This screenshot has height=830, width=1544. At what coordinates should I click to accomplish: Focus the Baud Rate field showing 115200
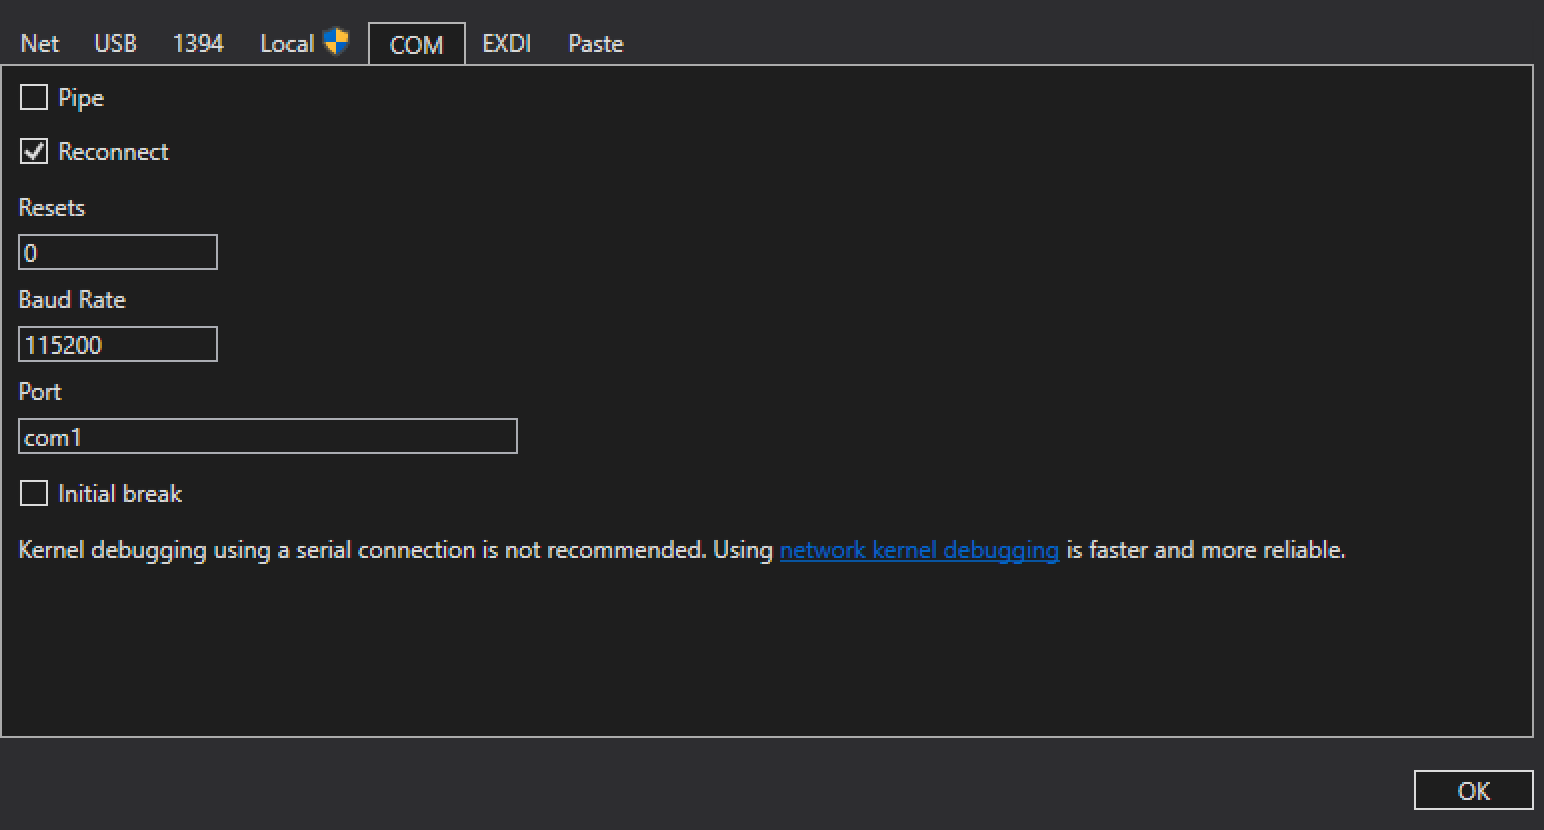click(118, 345)
